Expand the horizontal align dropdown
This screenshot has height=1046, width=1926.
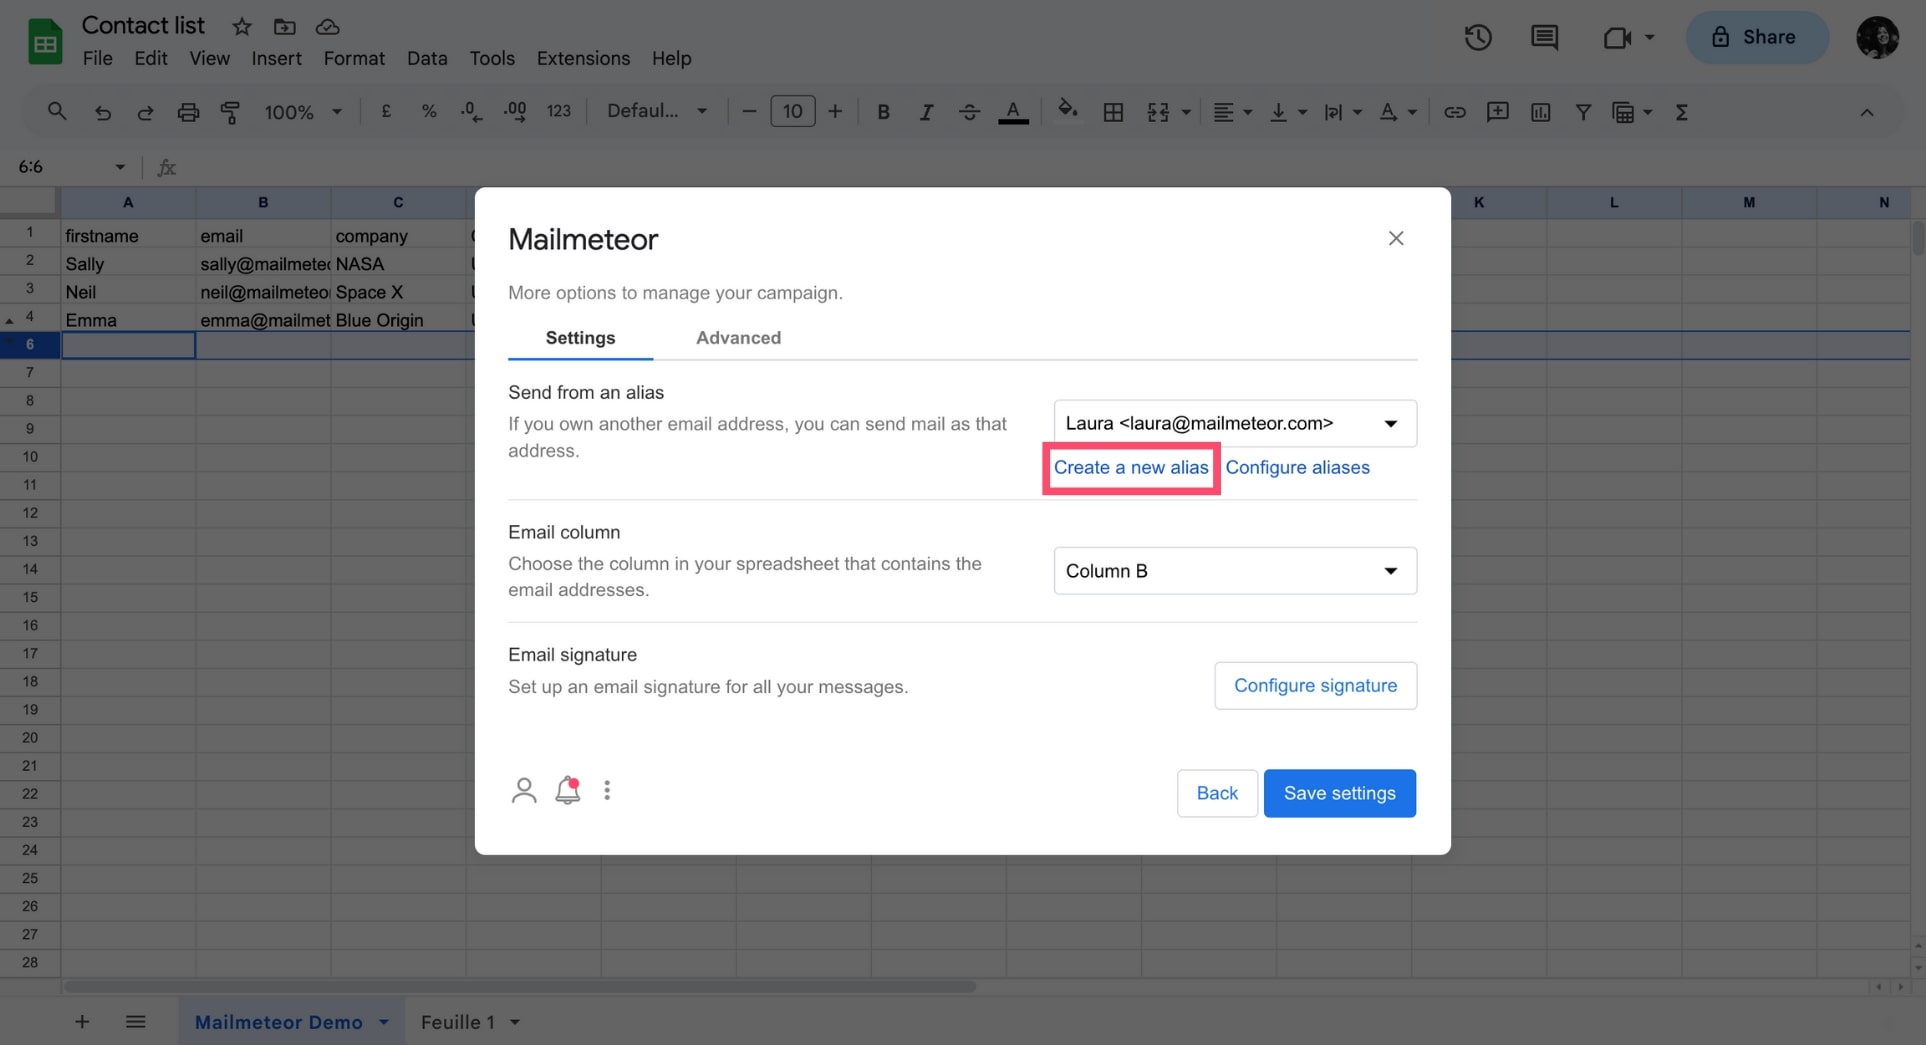[1248, 112]
